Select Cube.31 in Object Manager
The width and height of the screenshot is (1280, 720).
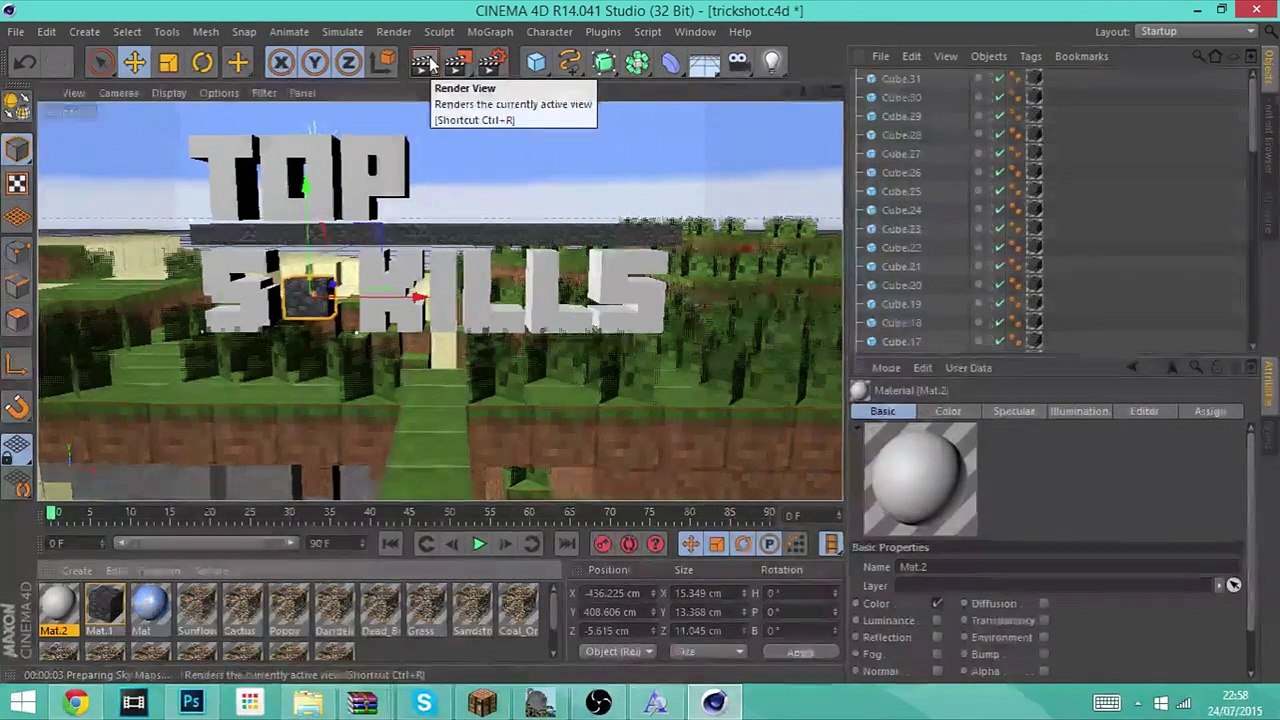point(901,79)
